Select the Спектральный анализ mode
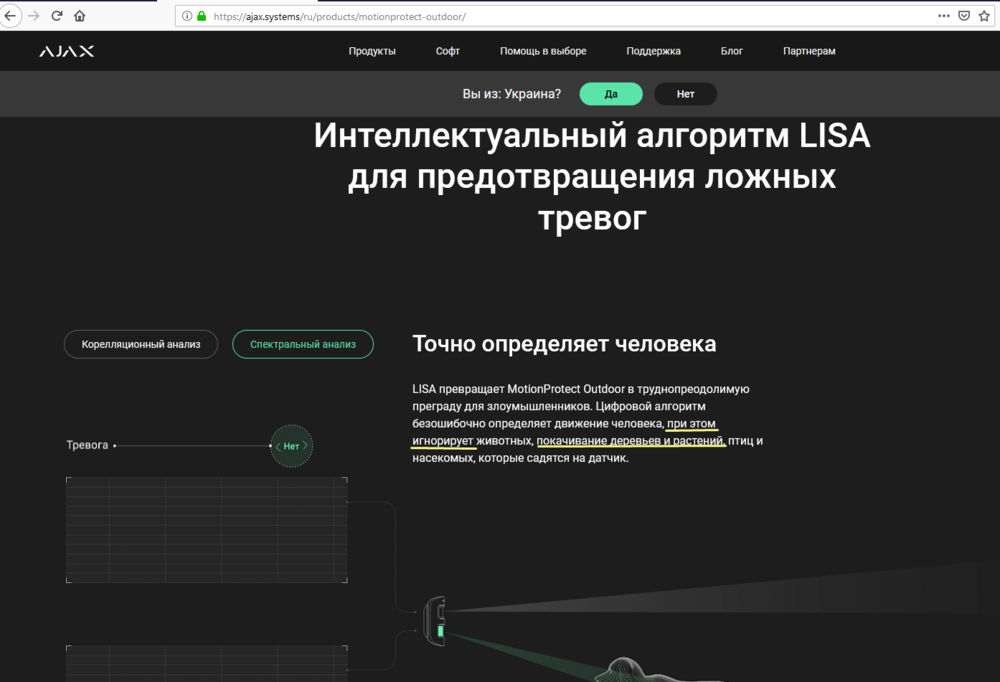Screen dimensions: 1000x682 point(303,344)
